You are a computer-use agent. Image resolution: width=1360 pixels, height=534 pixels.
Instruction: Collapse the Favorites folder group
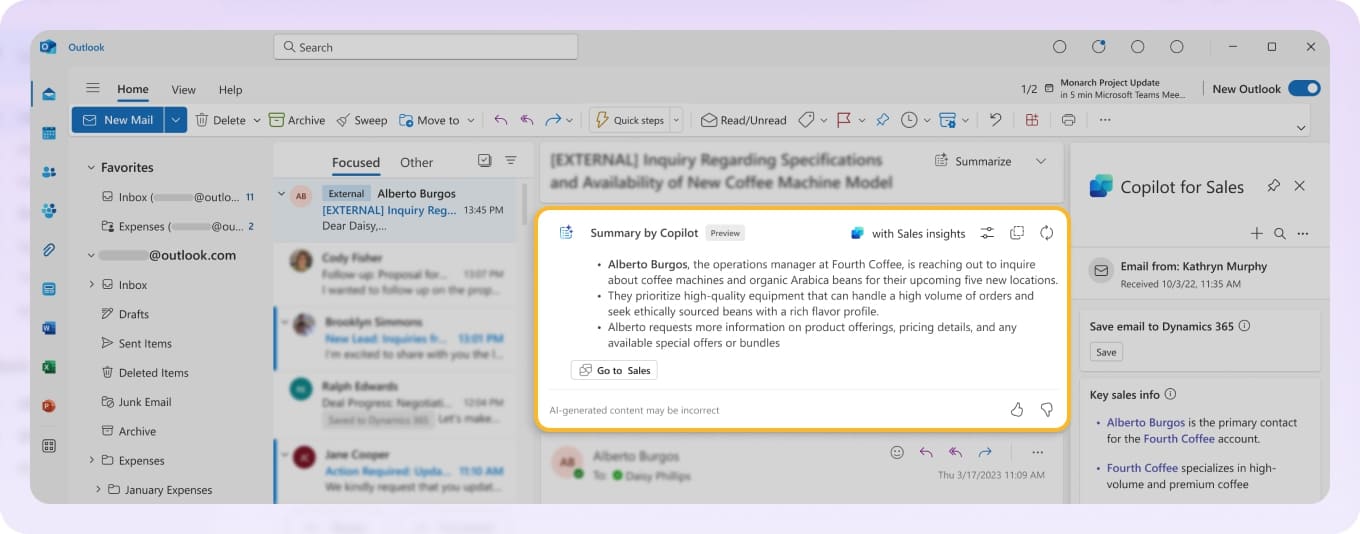click(91, 168)
